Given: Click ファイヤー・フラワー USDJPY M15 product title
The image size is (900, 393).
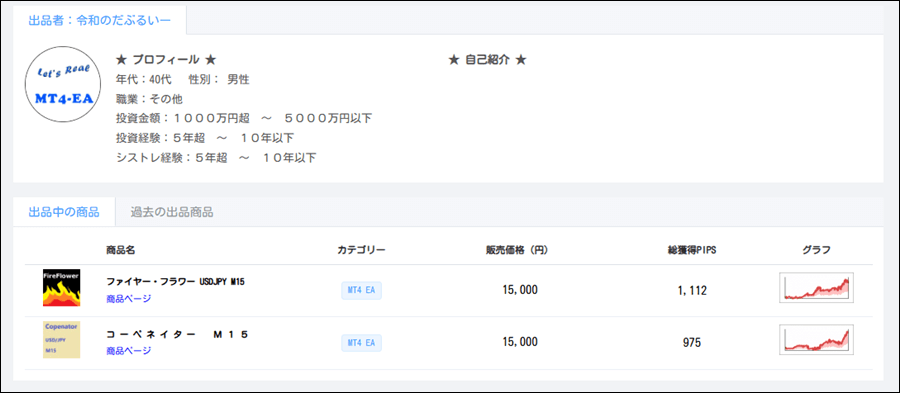Looking at the screenshot, I should tap(176, 282).
